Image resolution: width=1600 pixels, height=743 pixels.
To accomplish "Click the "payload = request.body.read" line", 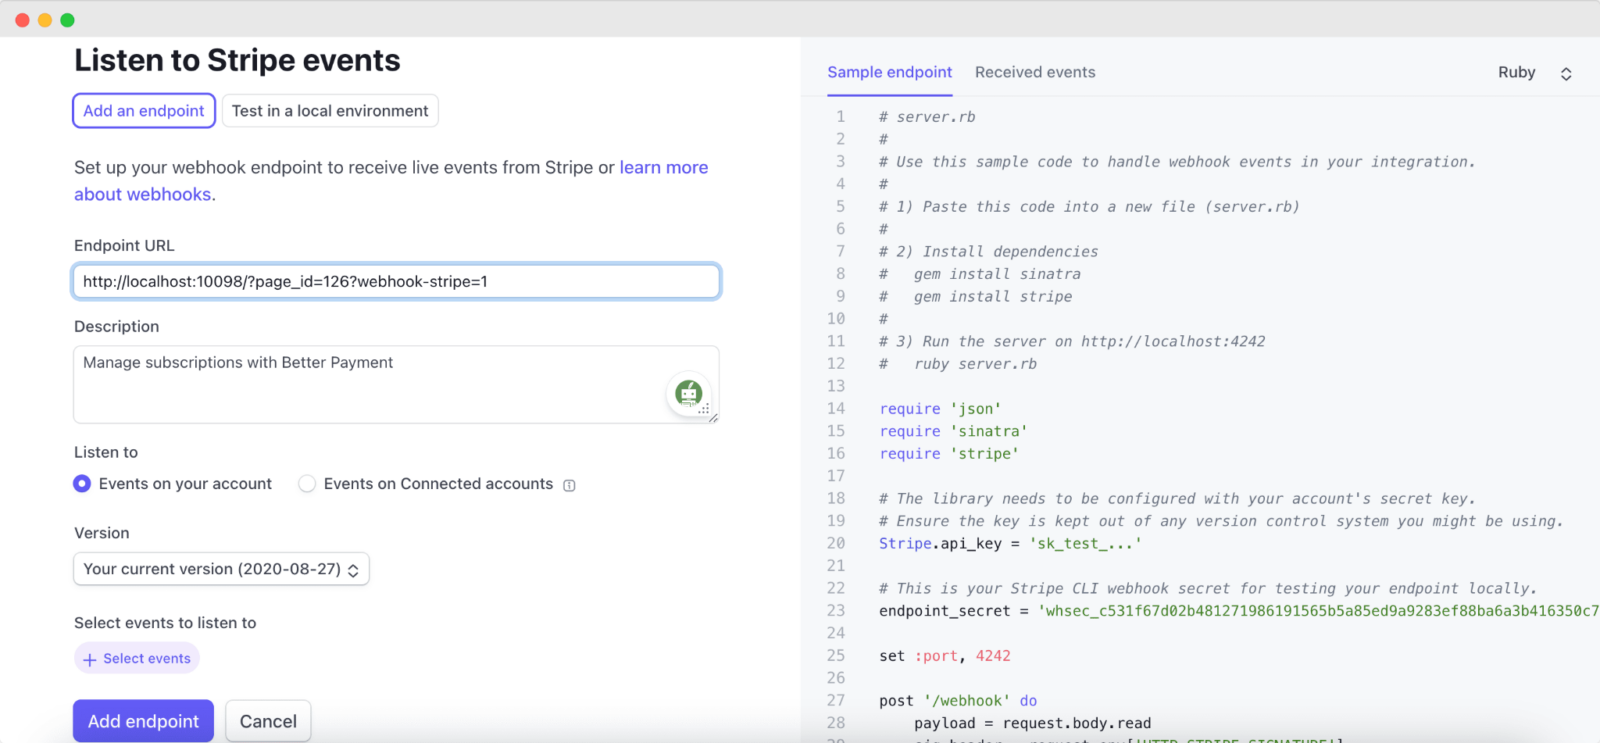I will tap(1032, 723).
